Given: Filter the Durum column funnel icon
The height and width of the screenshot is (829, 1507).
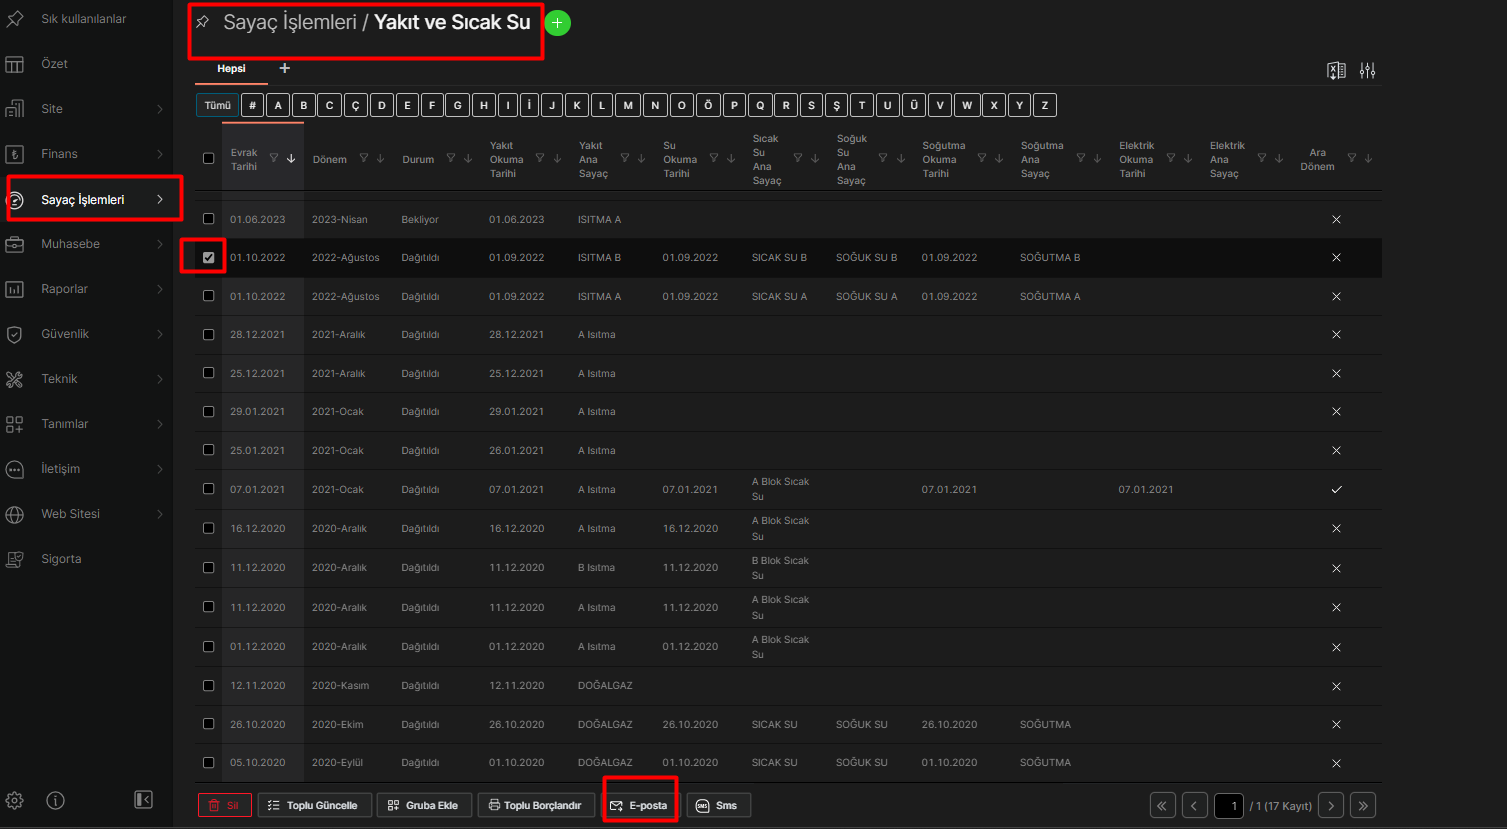Looking at the screenshot, I should click(451, 158).
